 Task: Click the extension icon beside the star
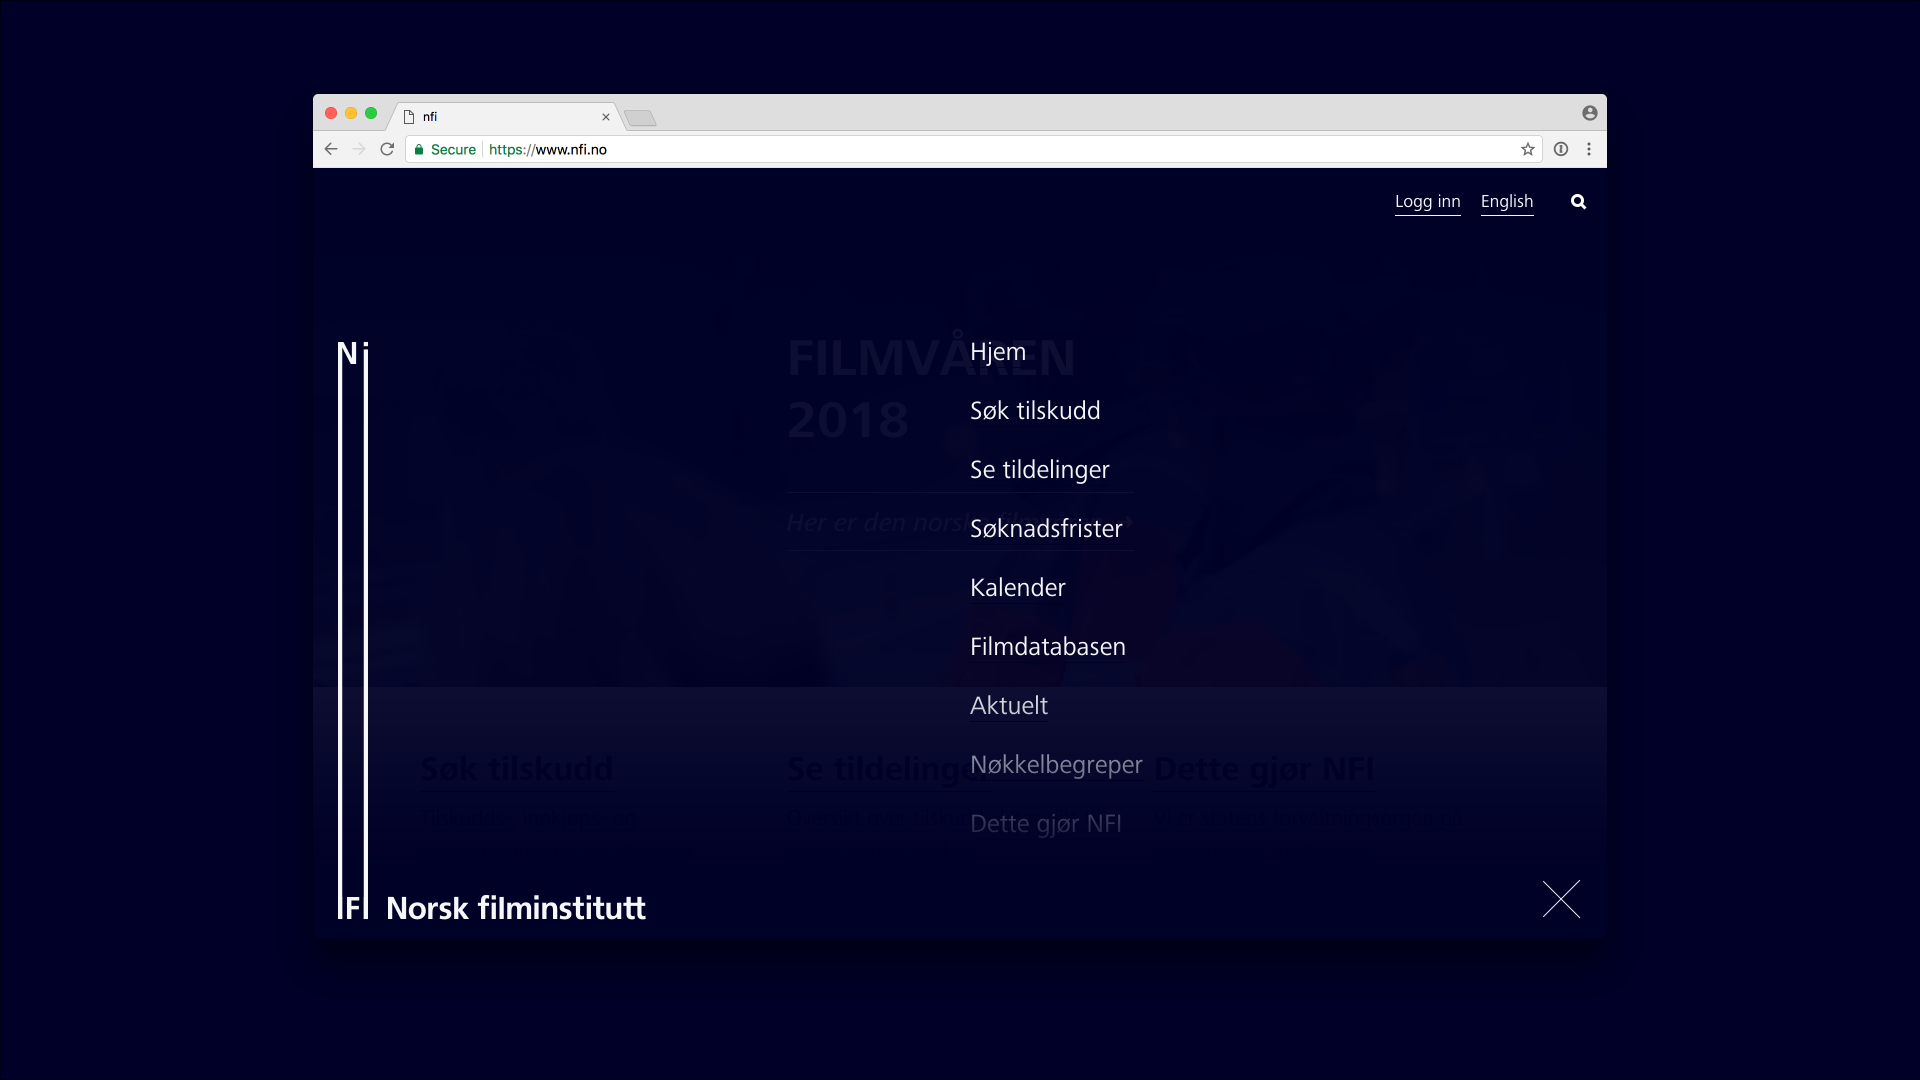[x=1561, y=149]
